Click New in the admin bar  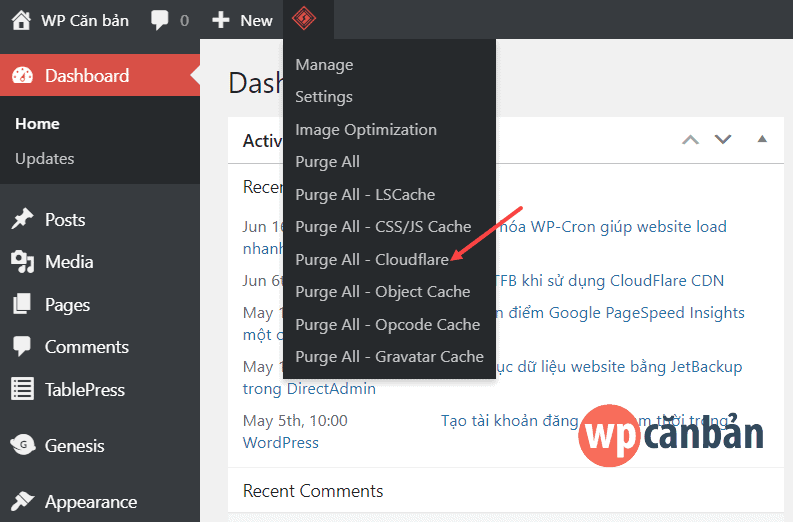pyautogui.click(x=256, y=20)
